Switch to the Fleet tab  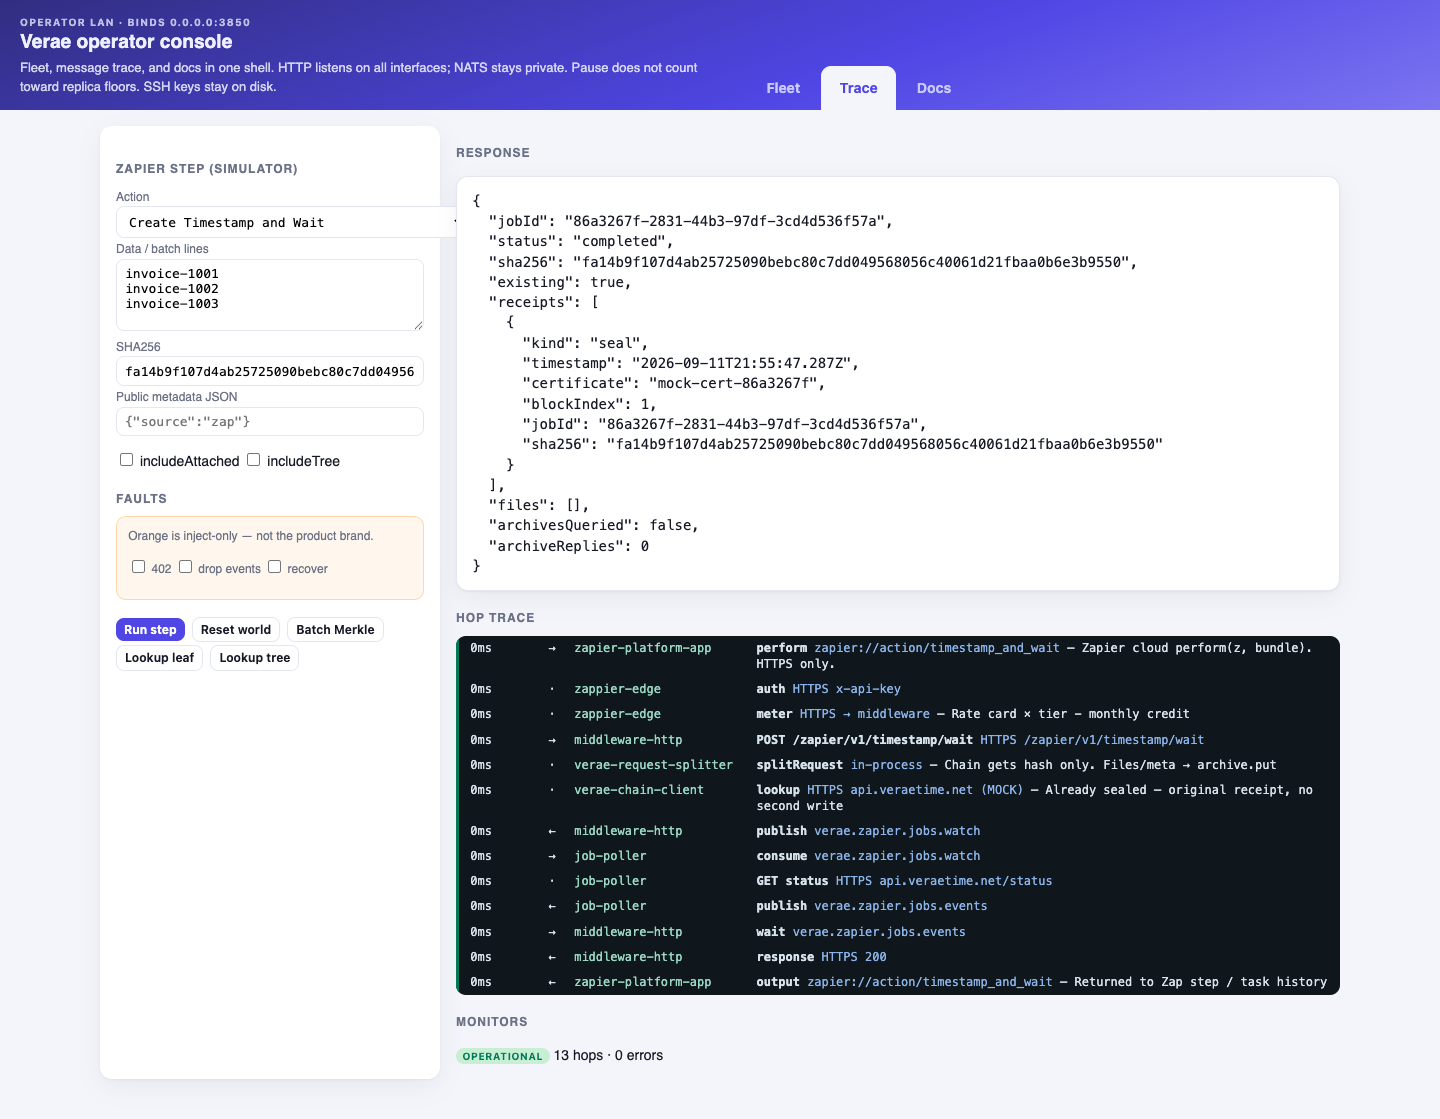pos(783,88)
